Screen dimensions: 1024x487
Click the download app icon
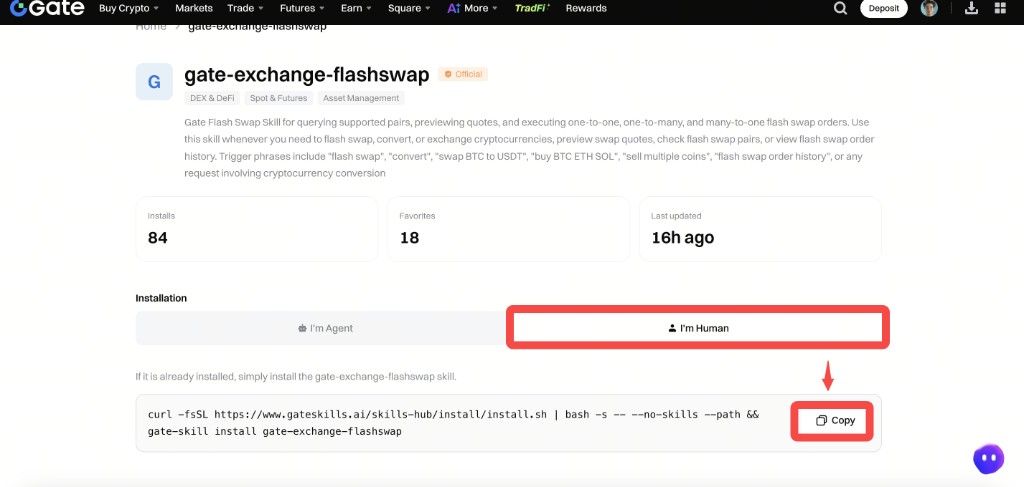pyautogui.click(x=971, y=8)
